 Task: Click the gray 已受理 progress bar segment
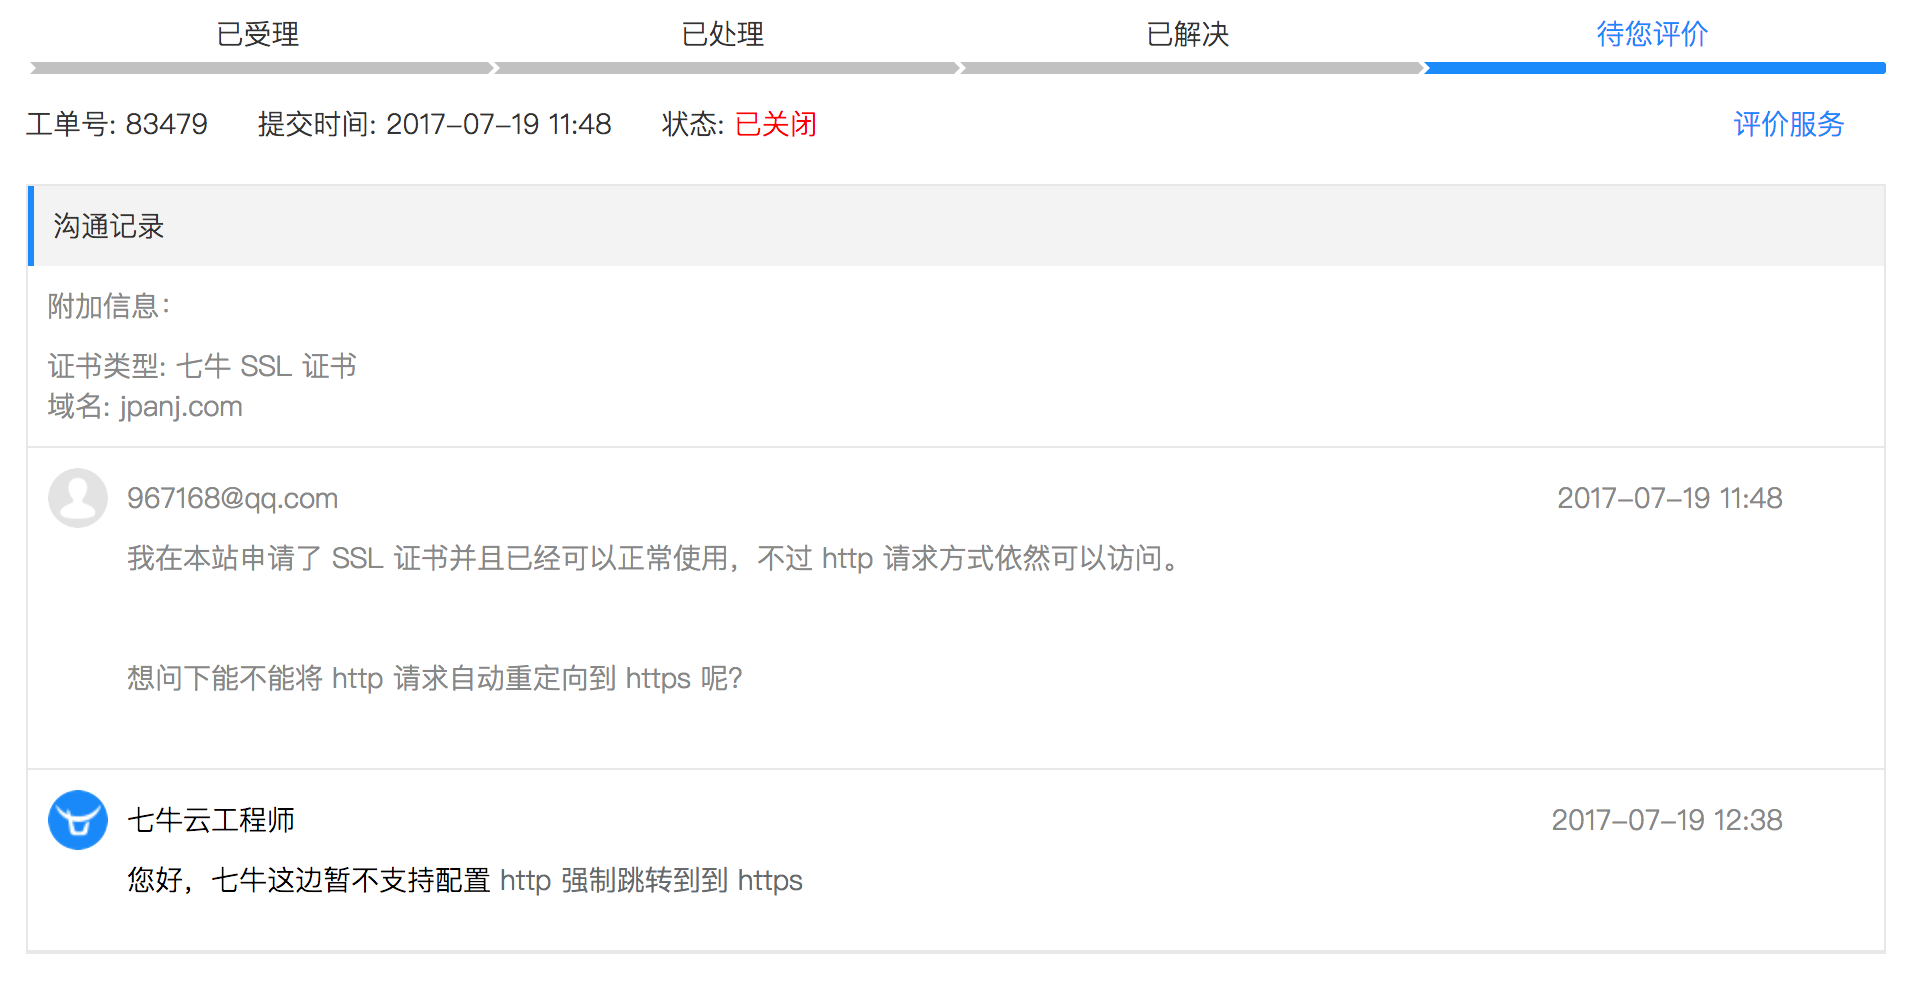260,68
